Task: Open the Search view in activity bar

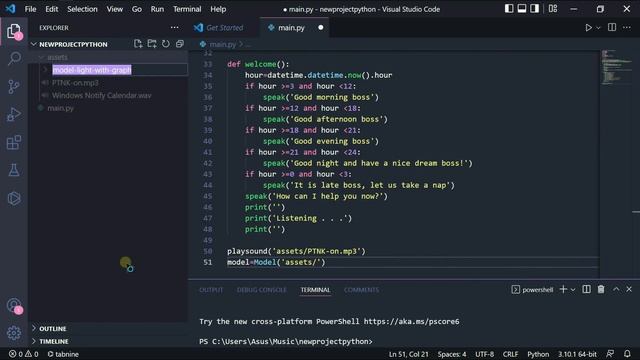Action: pyautogui.click(x=14, y=58)
